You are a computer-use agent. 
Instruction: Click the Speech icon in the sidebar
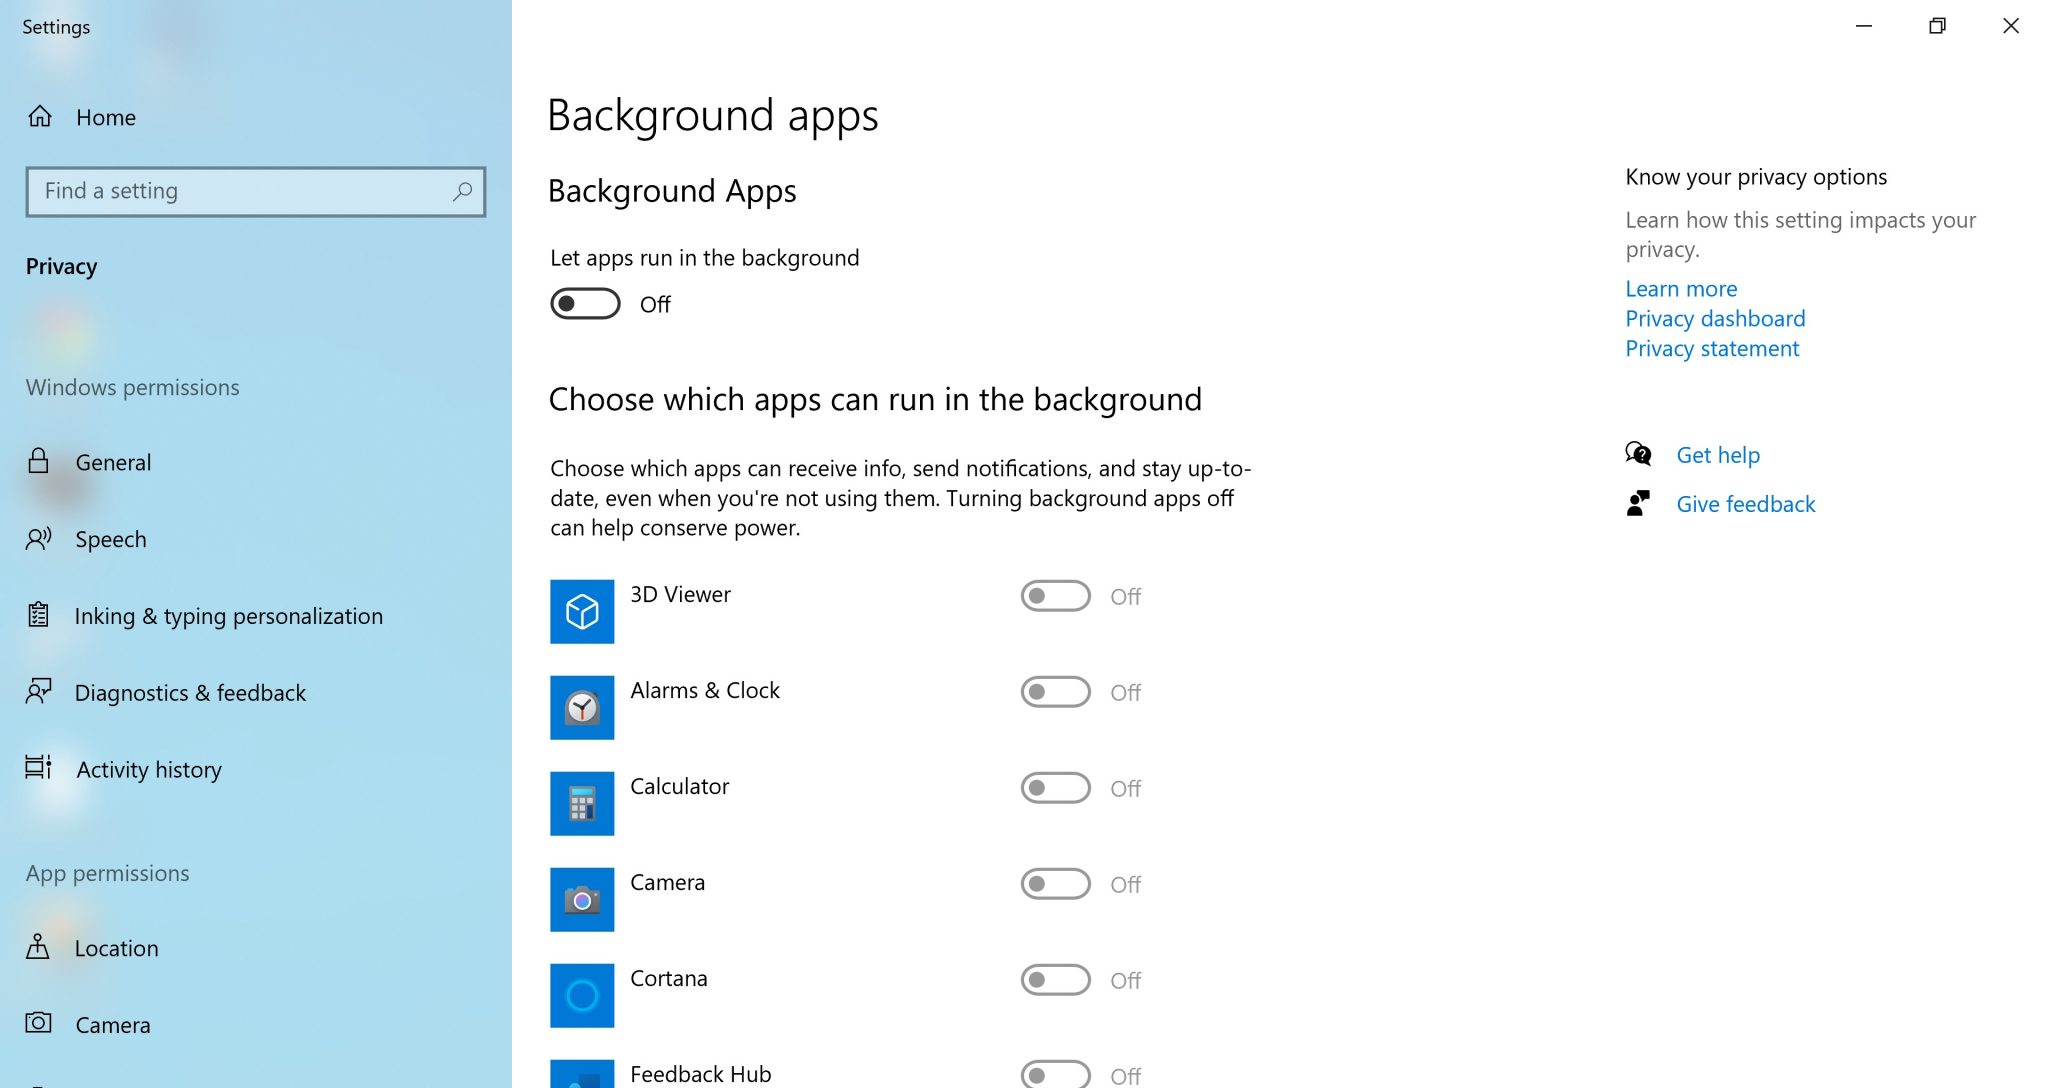40,539
